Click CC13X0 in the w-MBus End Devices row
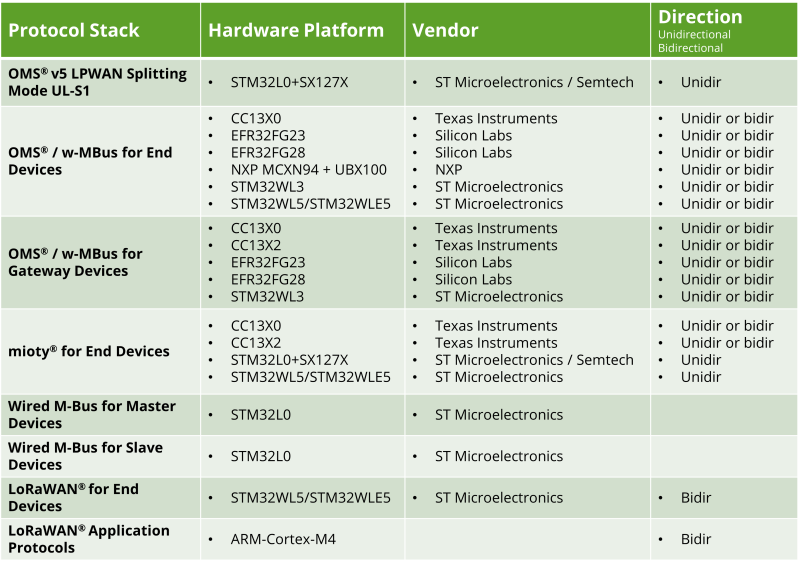This screenshot has height=565, width=800. coord(256,118)
